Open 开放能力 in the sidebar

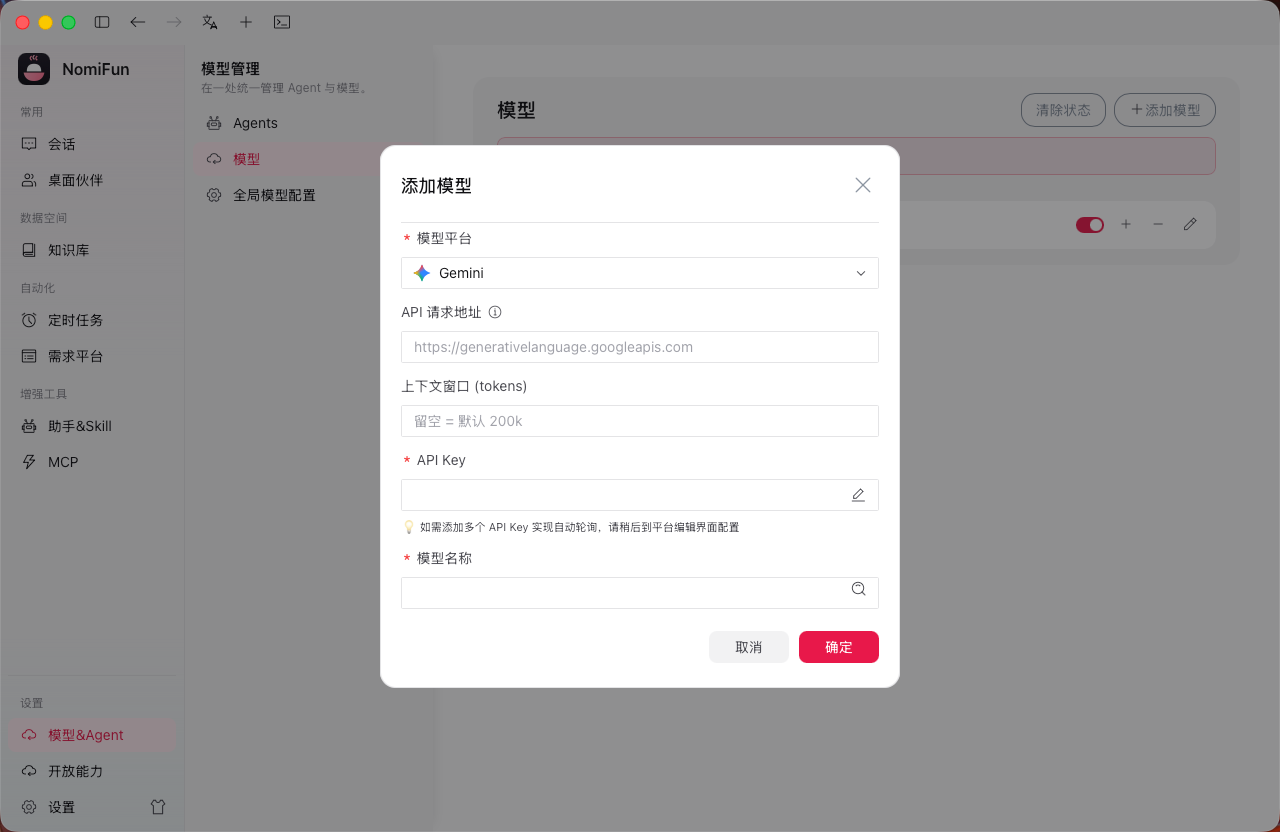coord(92,771)
